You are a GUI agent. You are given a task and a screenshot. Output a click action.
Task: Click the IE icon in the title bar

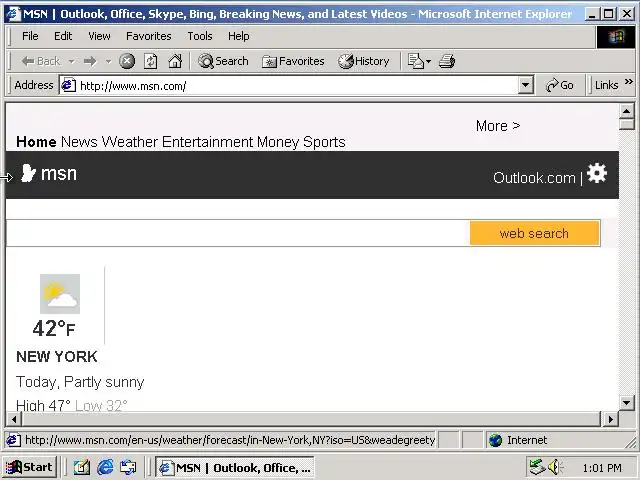(13, 14)
